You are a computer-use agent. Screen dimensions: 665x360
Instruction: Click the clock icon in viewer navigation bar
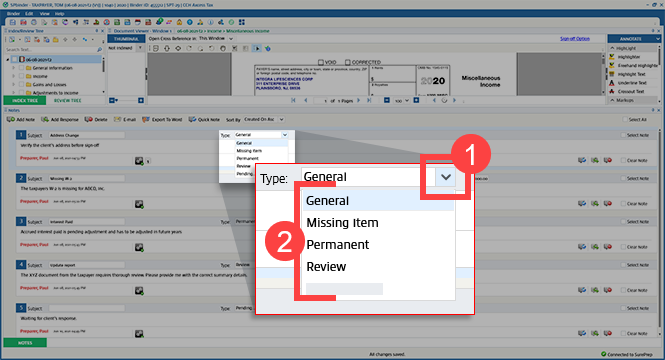point(444,100)
